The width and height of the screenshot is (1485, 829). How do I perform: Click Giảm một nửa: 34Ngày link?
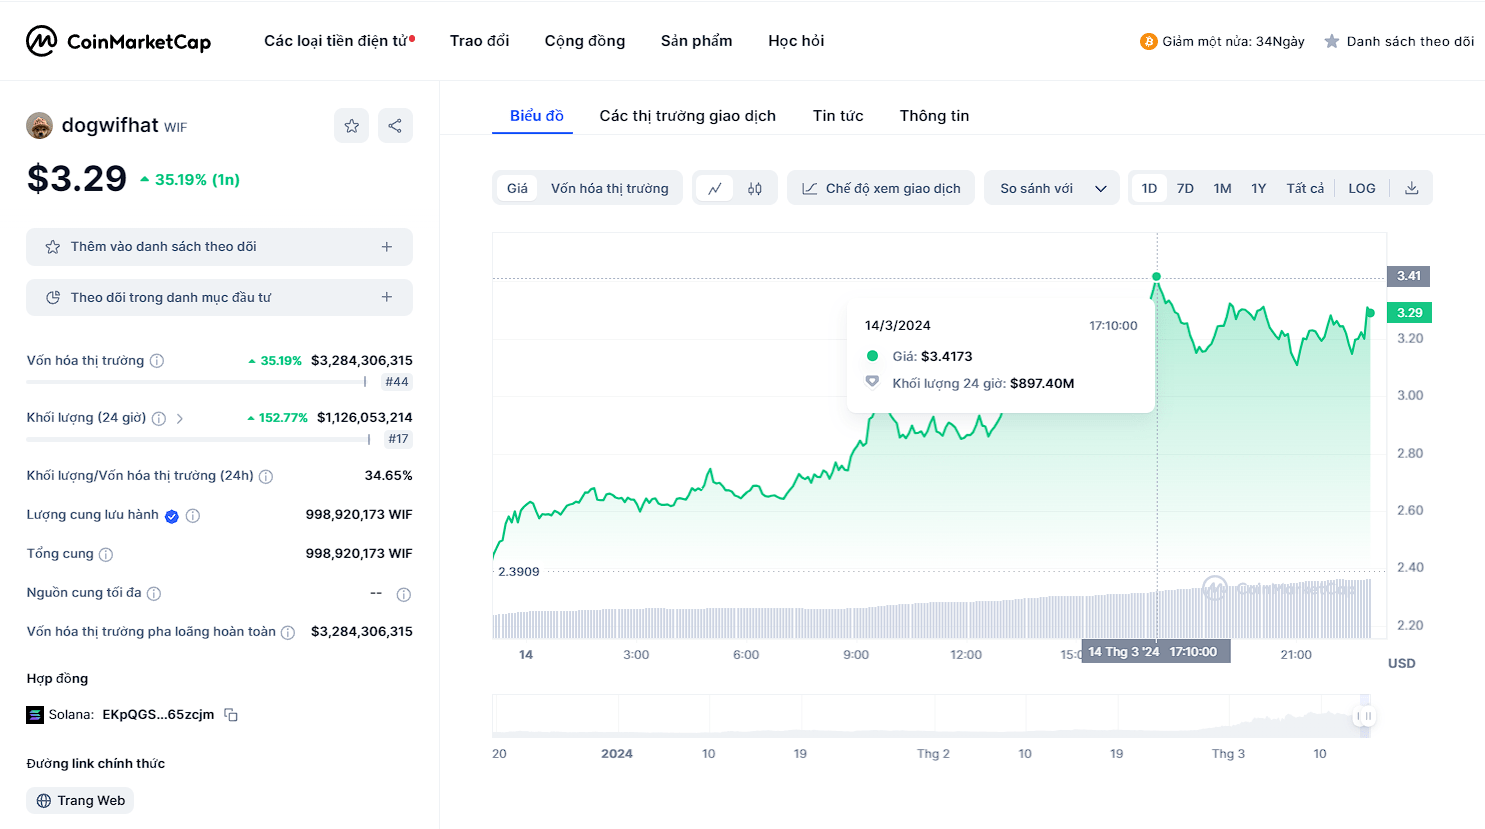[1222, 41]
